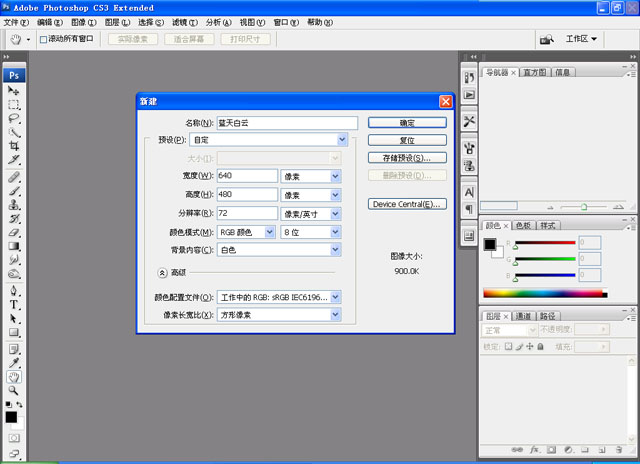Click the 宽度 width input field
Image resolution: width=640 pixels, height=464 pixels.
click(247, 176)
